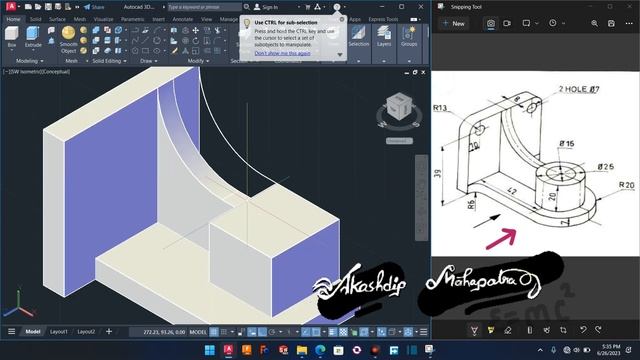Select the highlighter in Snipping Tool
Viewport: 640px width, 360px height.
[x=491, y=330]
